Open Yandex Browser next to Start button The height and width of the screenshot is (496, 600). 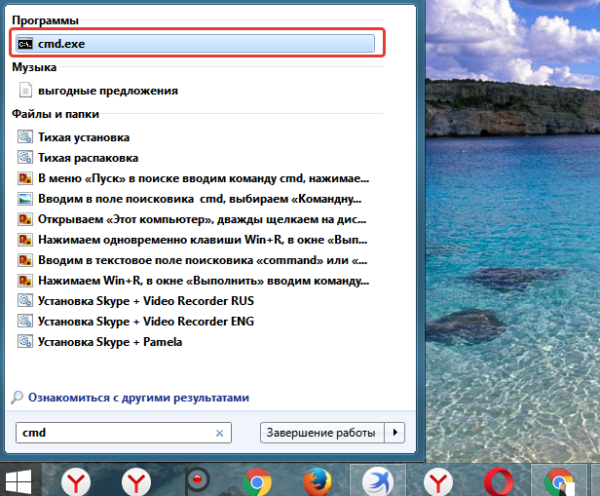pos(76,482)
